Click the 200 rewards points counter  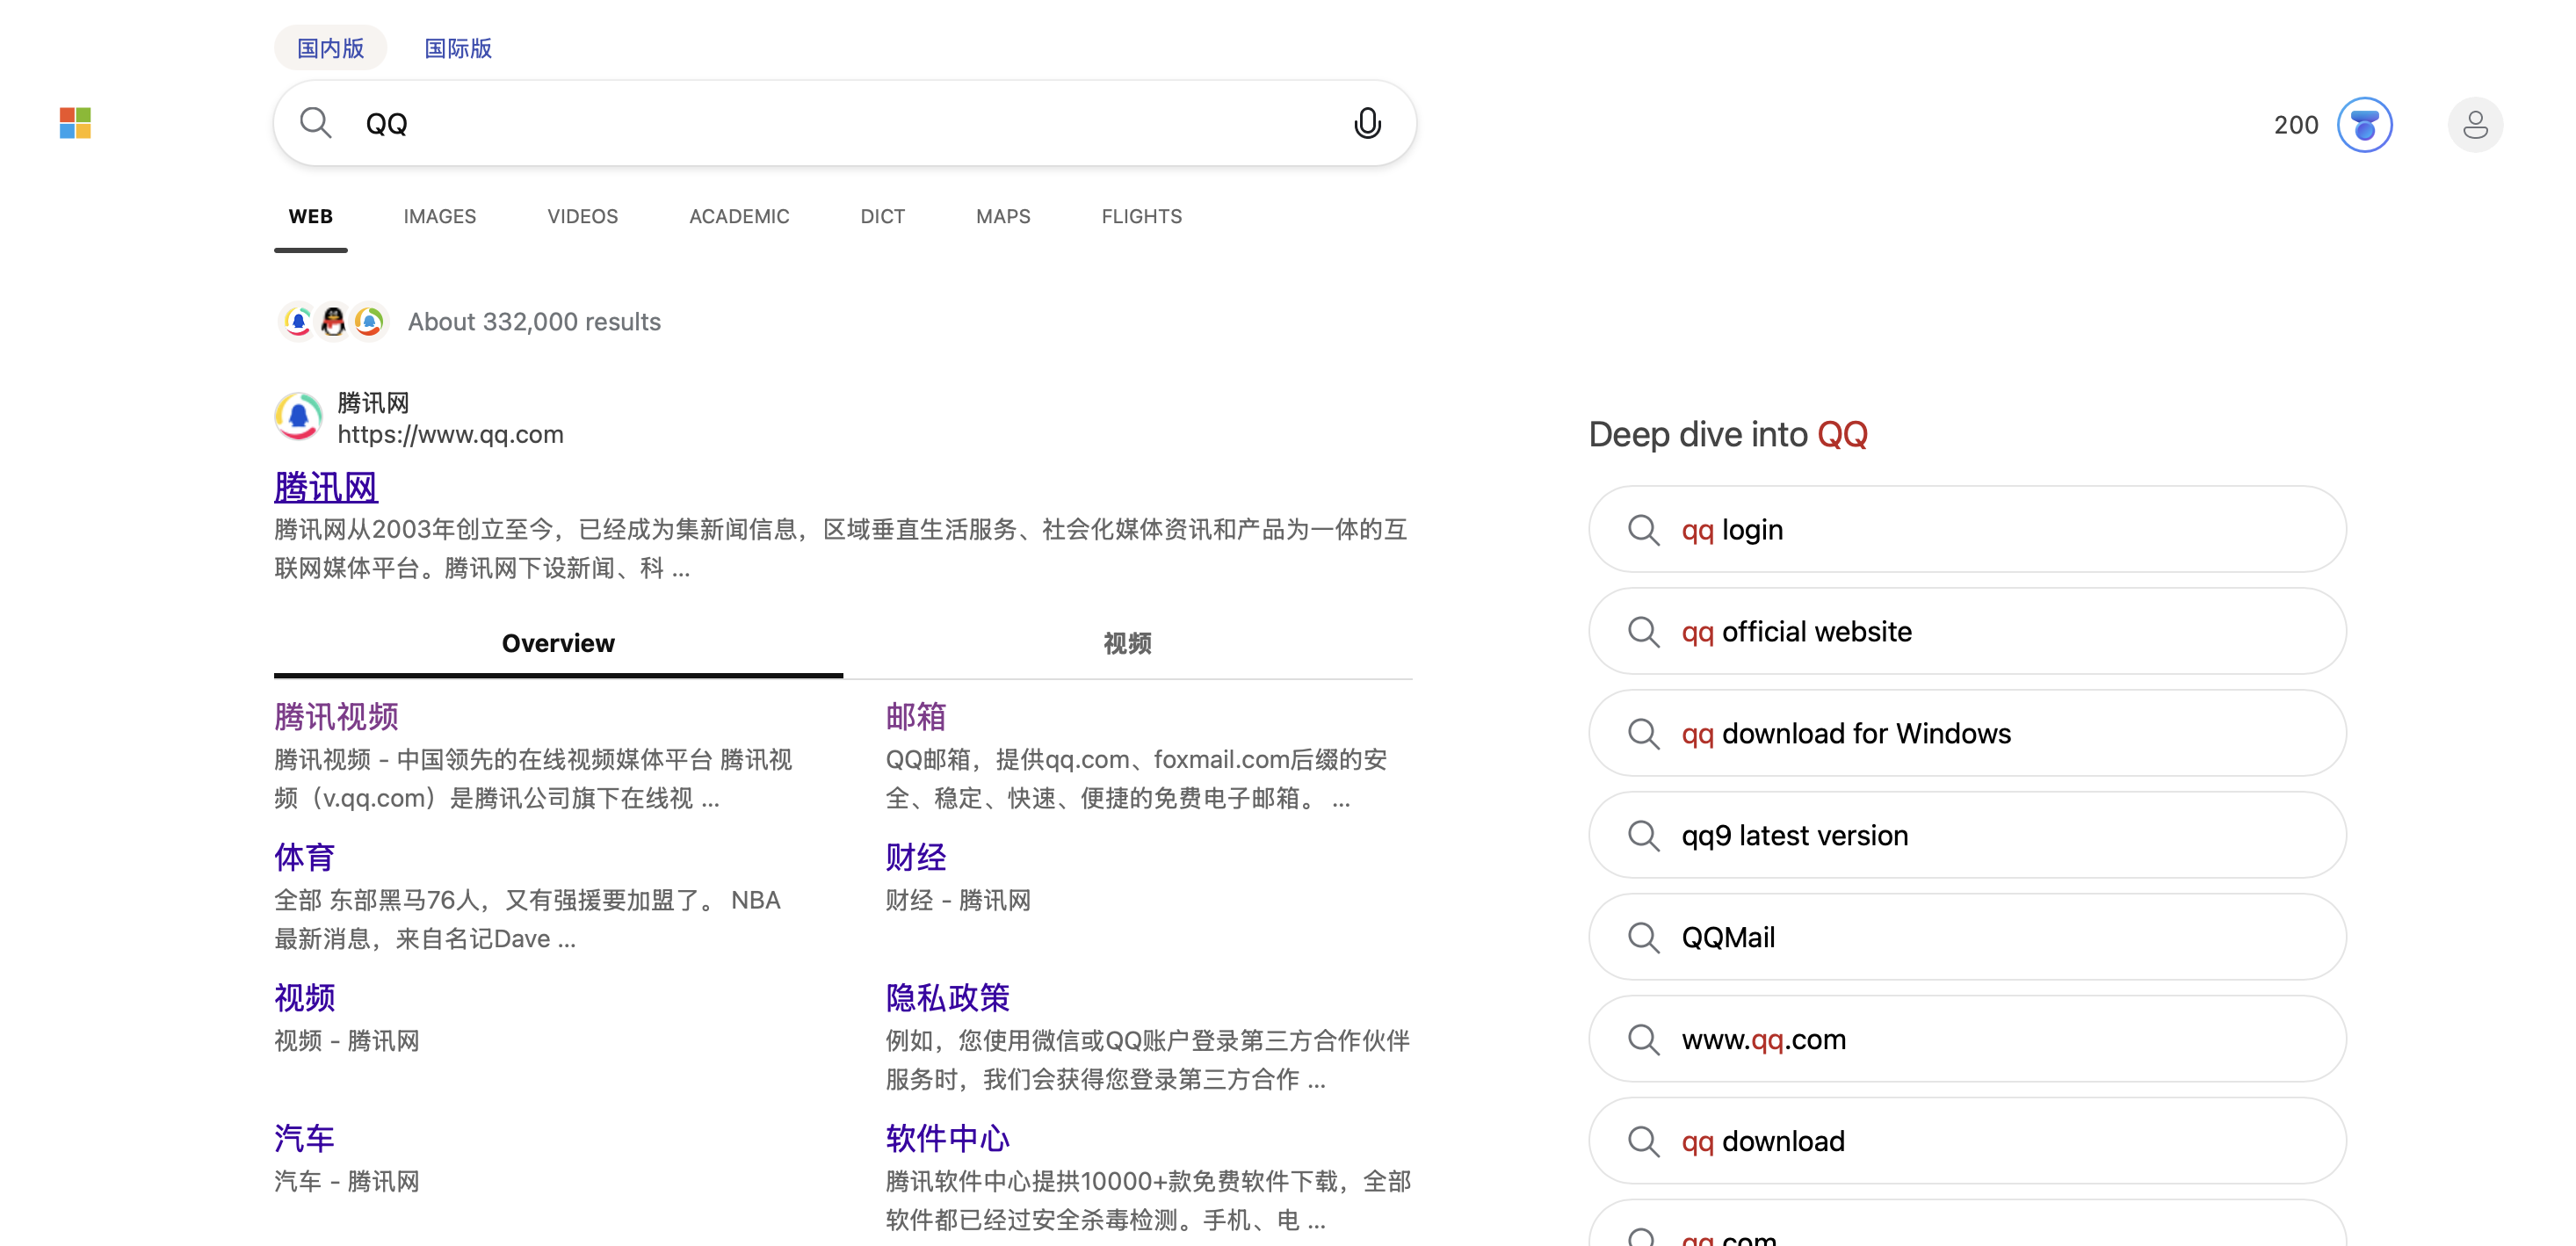click(2296, 125)
